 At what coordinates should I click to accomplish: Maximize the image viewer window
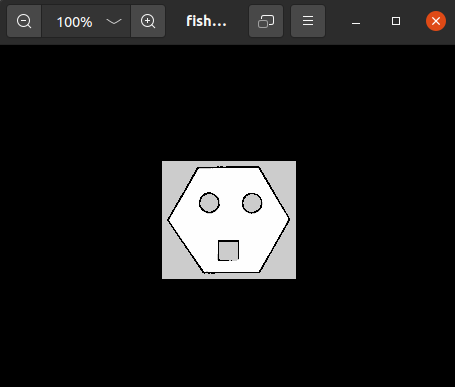point(396,21)
